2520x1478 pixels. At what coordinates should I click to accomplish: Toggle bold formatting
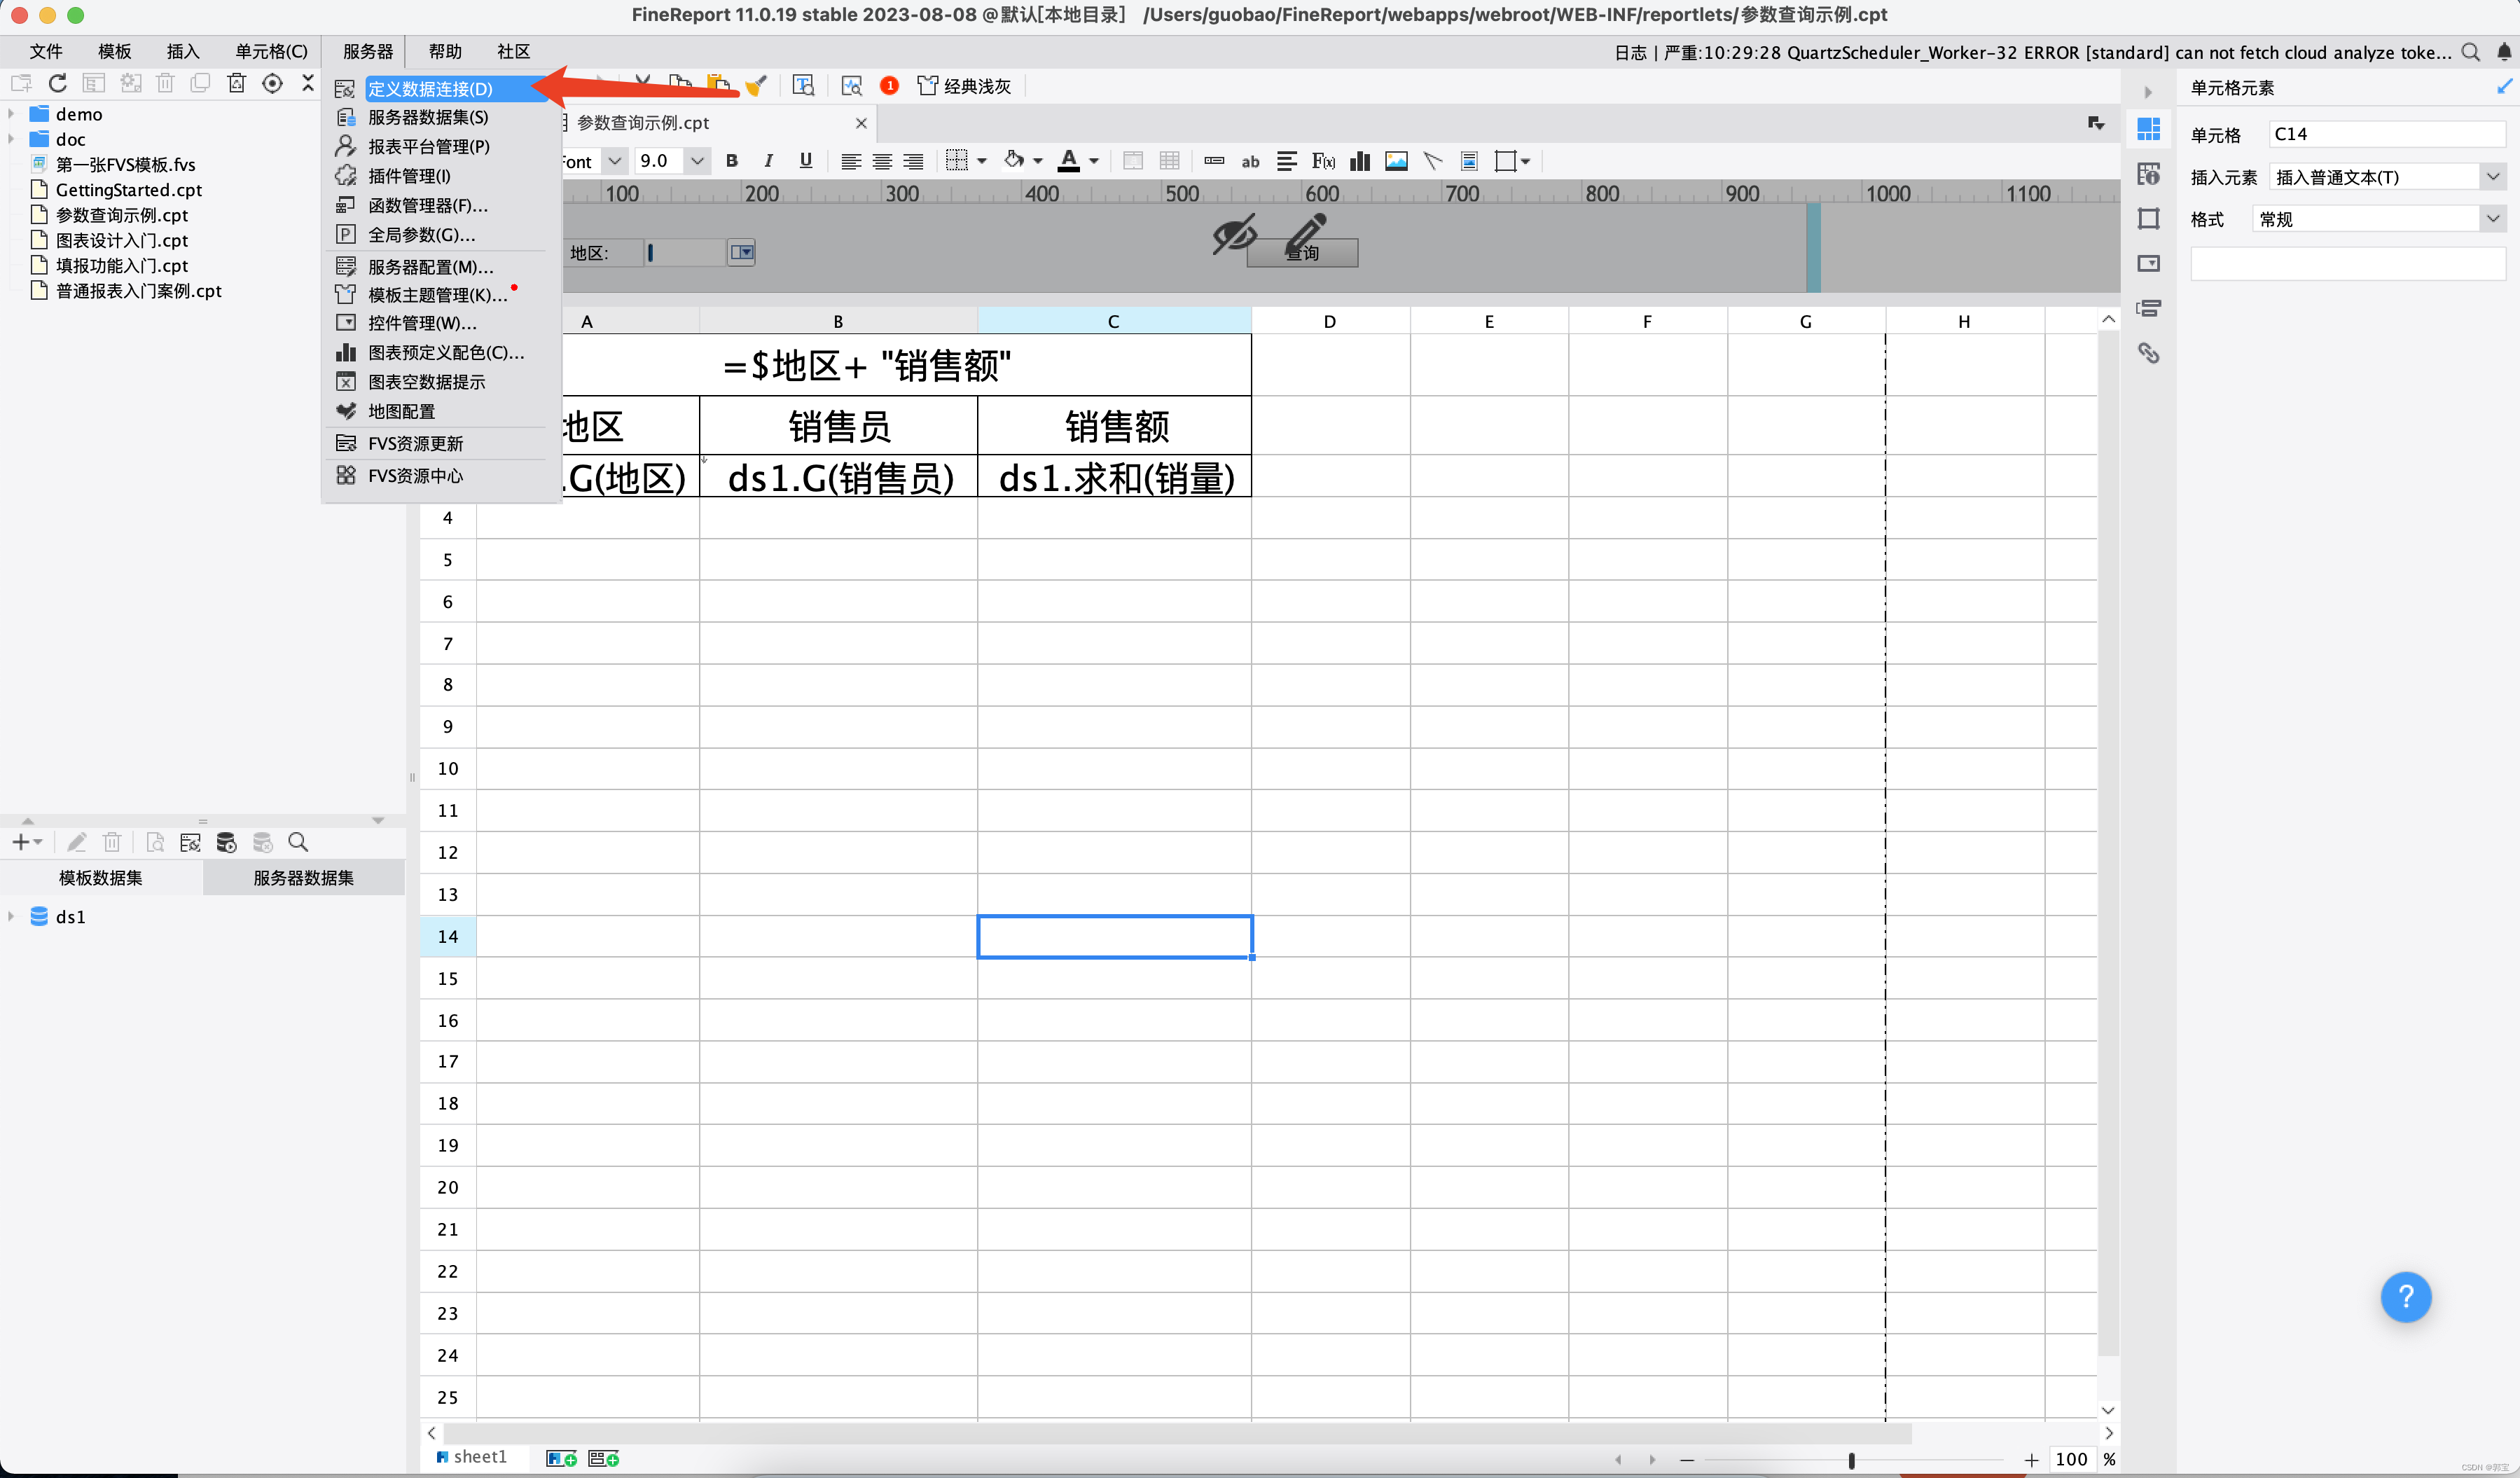(x=731, y=161)
